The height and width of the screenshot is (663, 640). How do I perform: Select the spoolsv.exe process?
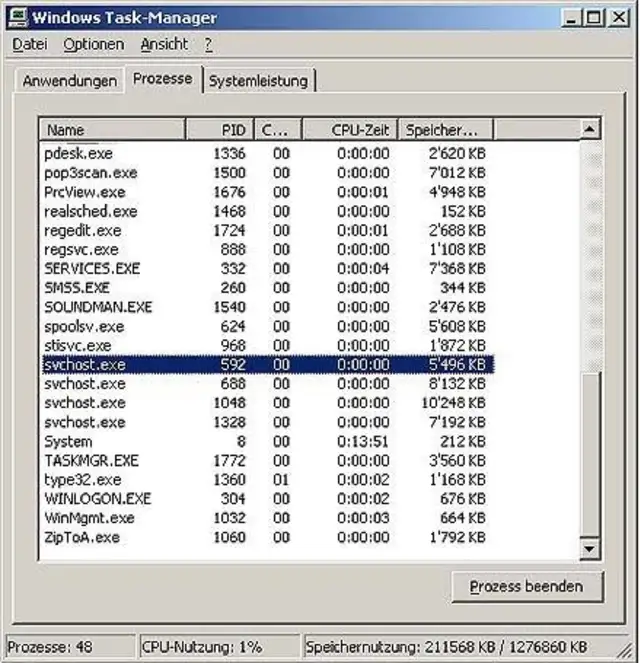[268, 326]
